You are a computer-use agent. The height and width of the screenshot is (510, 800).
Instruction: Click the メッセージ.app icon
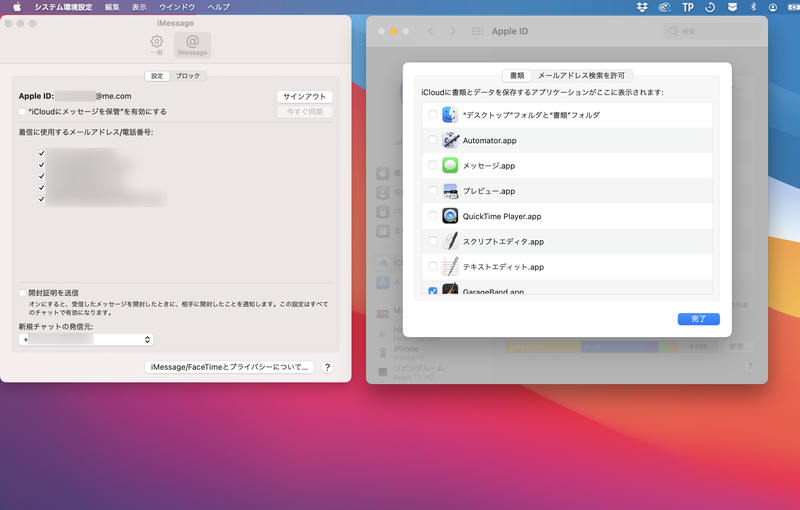450,165
